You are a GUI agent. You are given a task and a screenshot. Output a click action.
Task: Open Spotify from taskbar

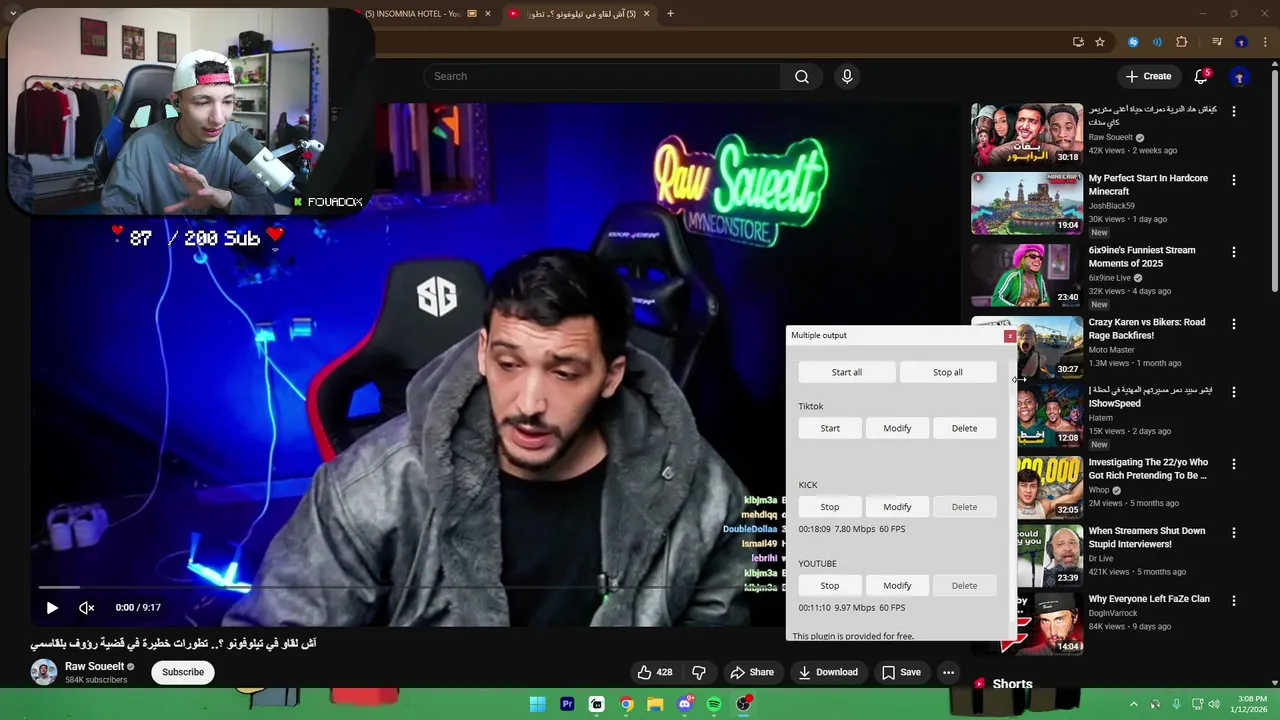714,704
